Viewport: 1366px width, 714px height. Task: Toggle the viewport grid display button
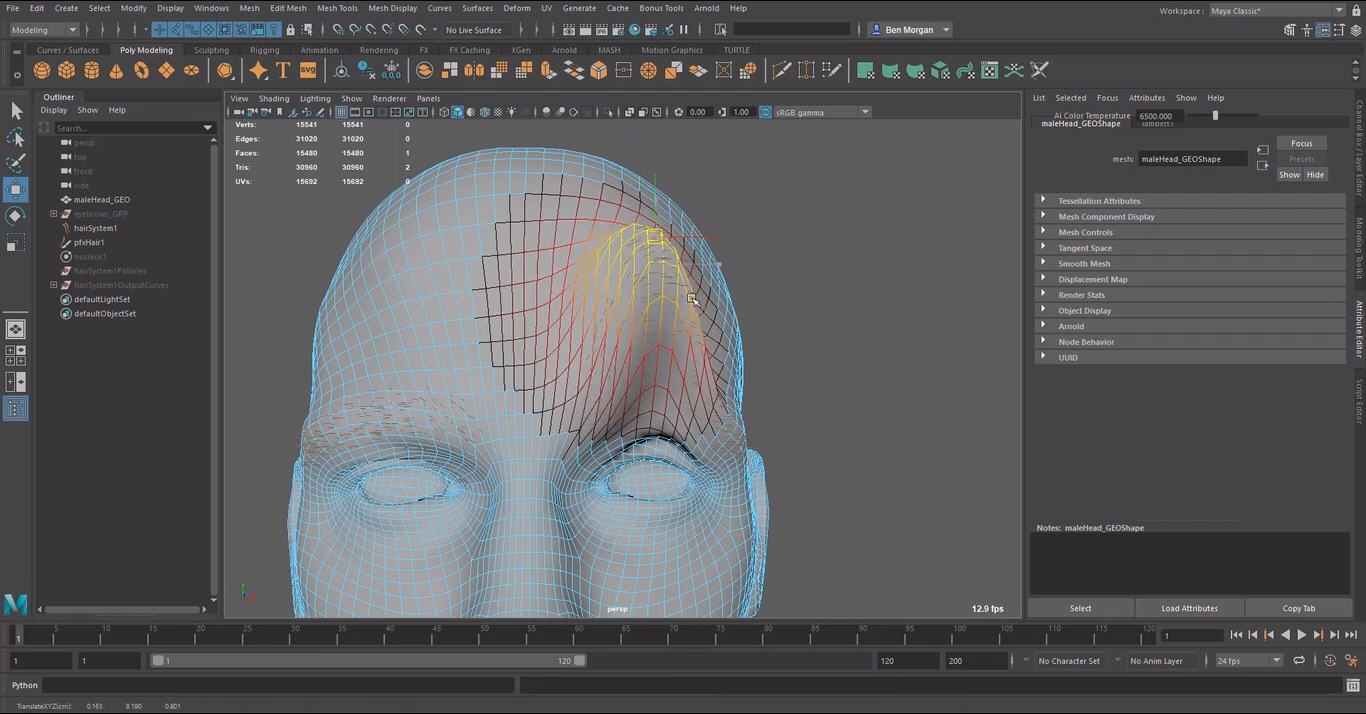tap(341, 112)
